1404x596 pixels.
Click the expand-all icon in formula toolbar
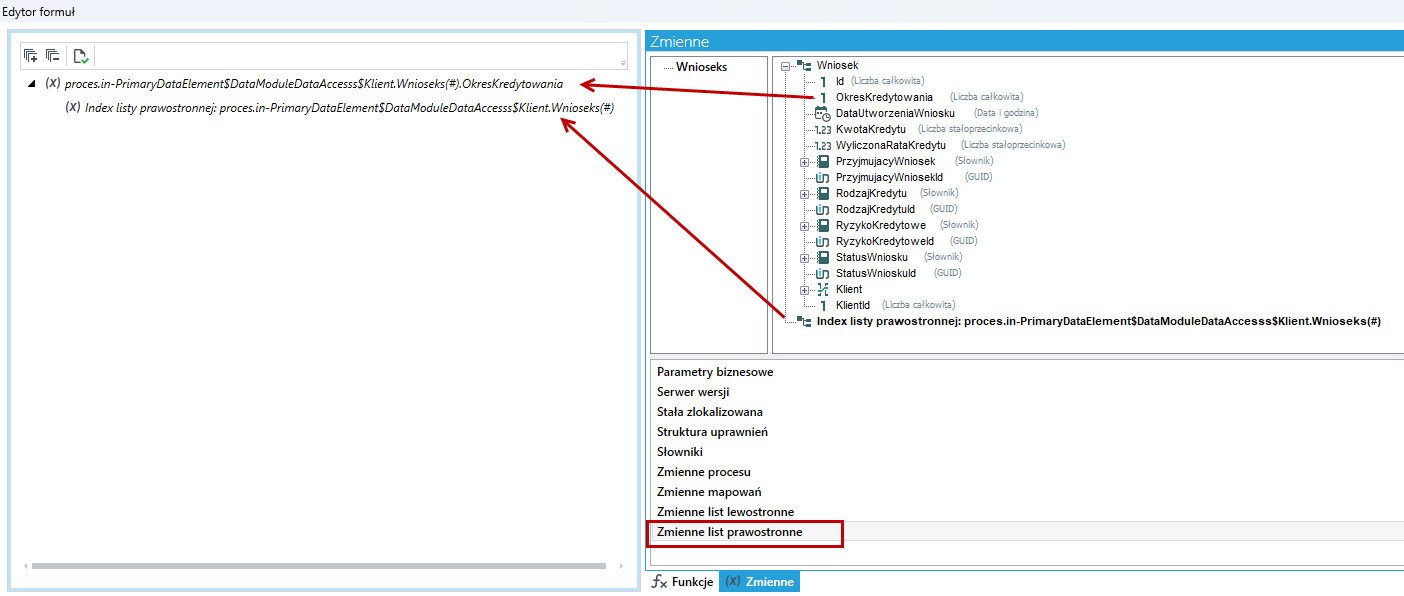click(30, 56)
